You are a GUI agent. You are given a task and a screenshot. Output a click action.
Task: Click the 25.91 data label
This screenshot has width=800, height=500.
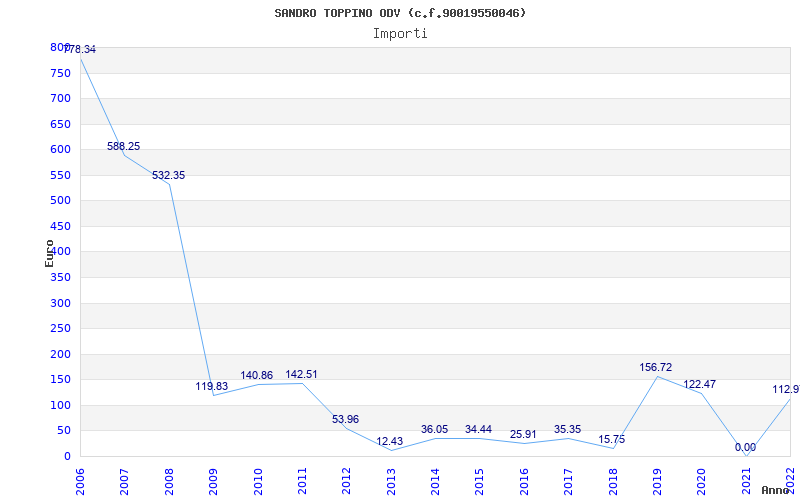(523, 435)
